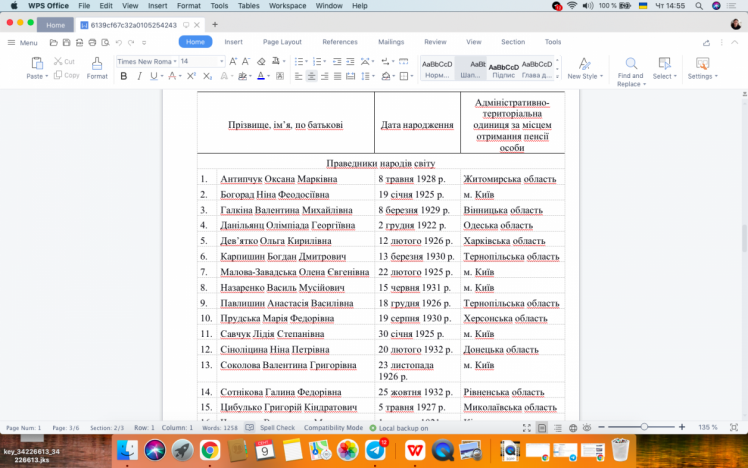Click the zoom in plus button
This screenshot has height=468, width=748.
[x=682, y=427]
